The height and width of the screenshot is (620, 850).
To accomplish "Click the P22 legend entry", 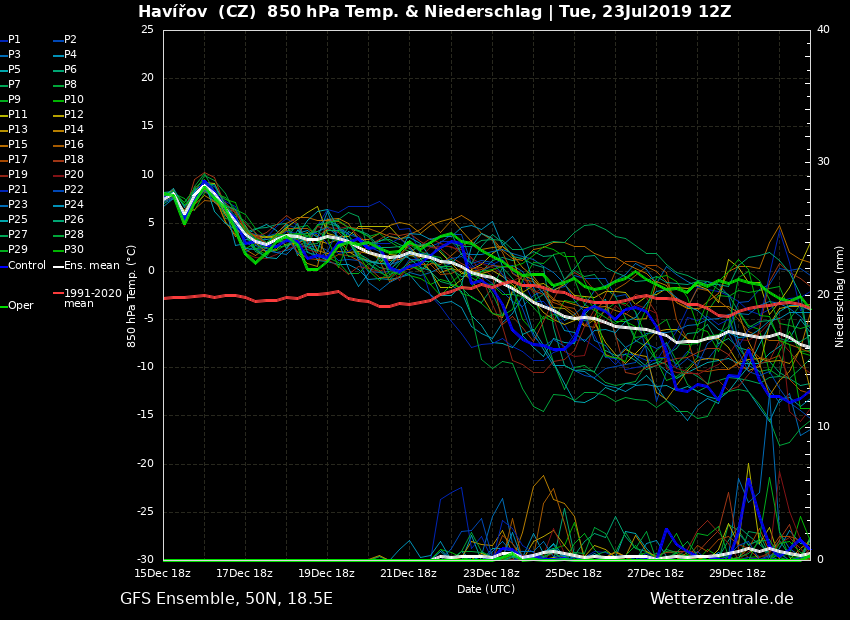I will coord(73,190).
